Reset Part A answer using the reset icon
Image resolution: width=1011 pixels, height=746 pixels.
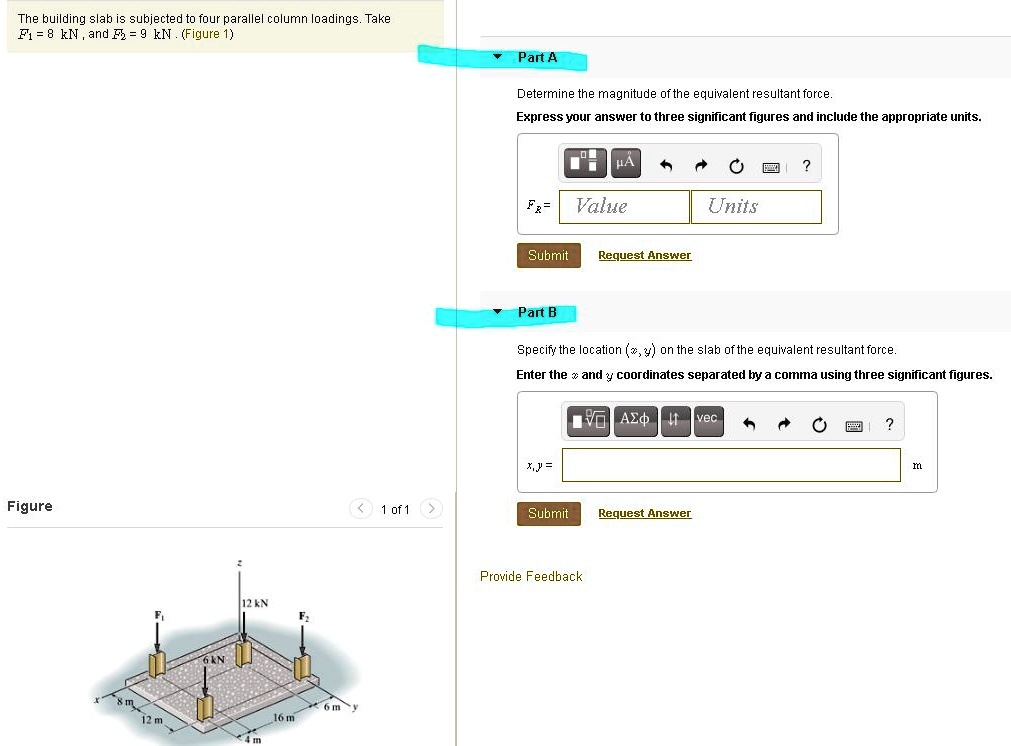tap(736, 162)
